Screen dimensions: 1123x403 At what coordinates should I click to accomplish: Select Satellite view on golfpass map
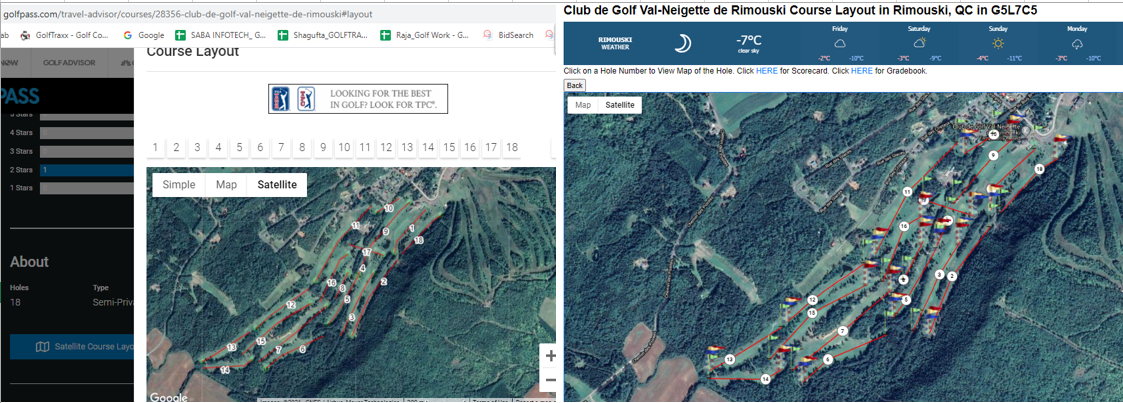[x=277, y=185]
